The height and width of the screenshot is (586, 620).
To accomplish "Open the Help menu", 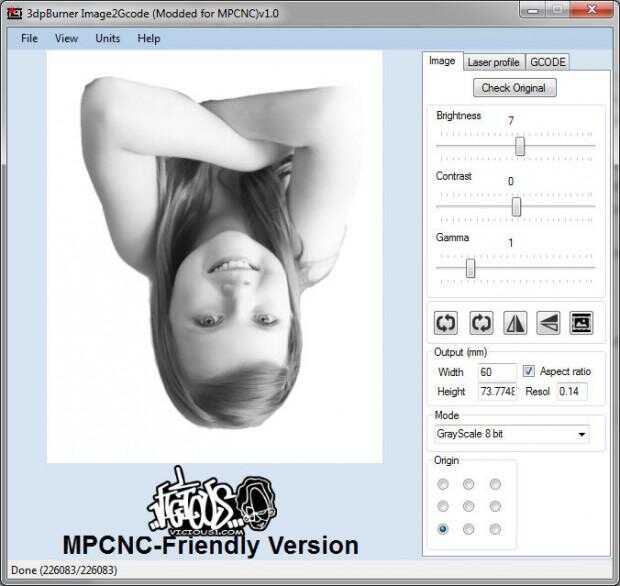I will (x=149, y=38).
